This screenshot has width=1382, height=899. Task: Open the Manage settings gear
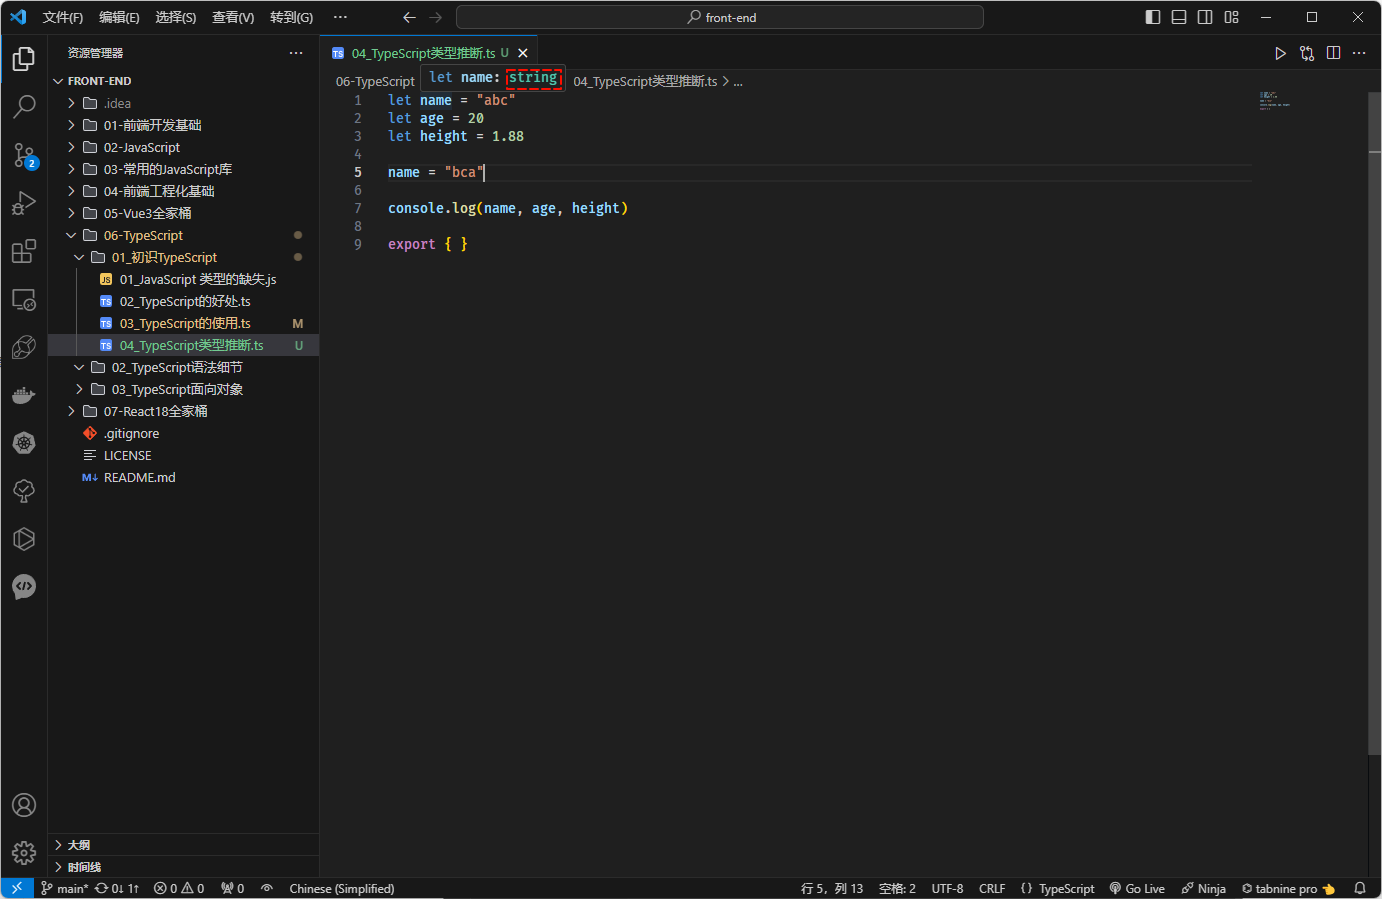click(24, 853)
